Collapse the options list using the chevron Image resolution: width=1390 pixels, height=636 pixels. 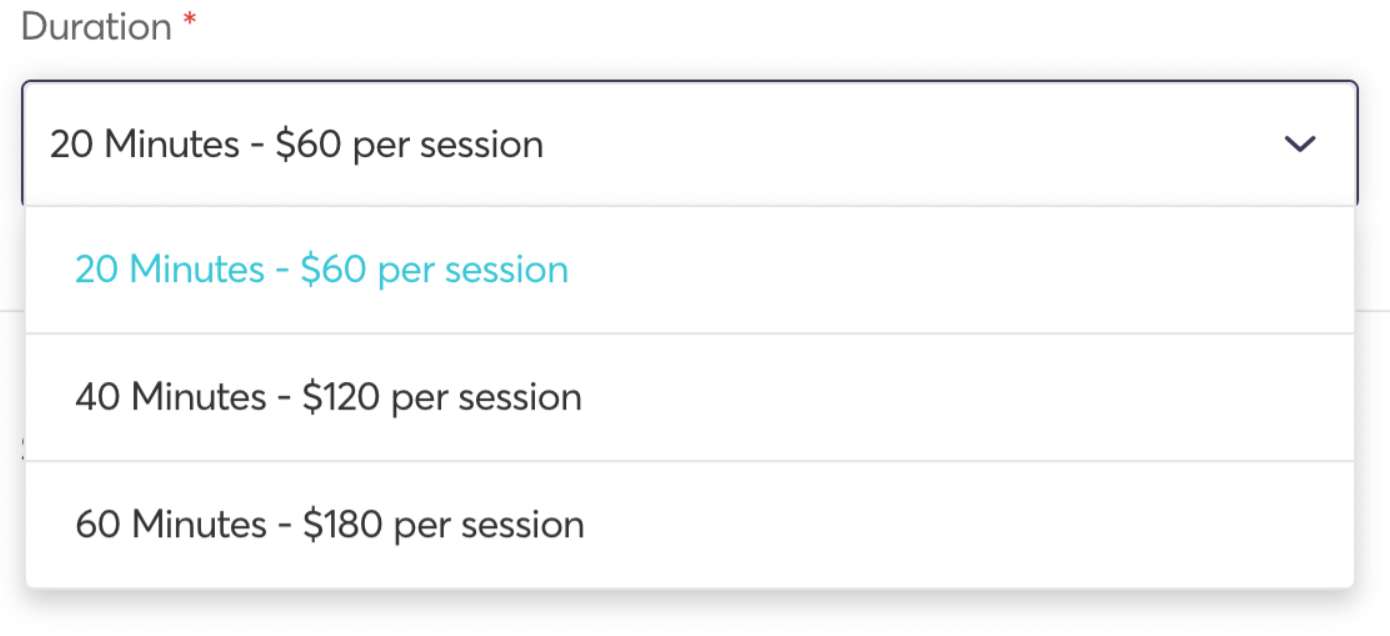[x=1300, y=144]
